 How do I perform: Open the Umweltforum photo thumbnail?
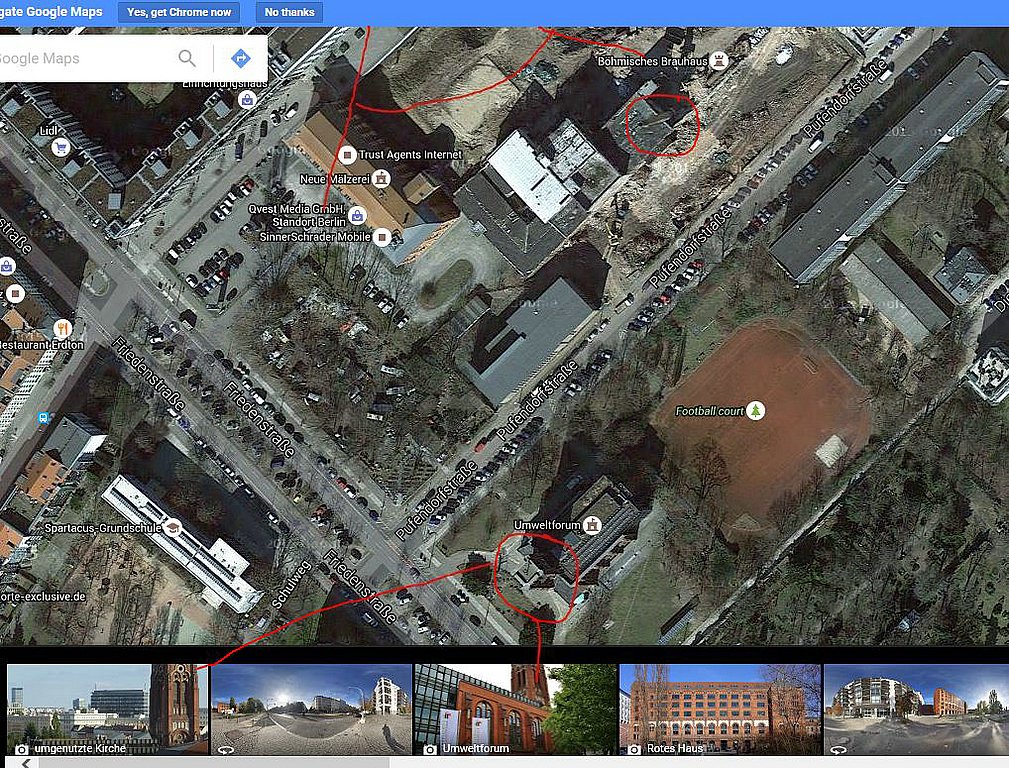point(515,709)
